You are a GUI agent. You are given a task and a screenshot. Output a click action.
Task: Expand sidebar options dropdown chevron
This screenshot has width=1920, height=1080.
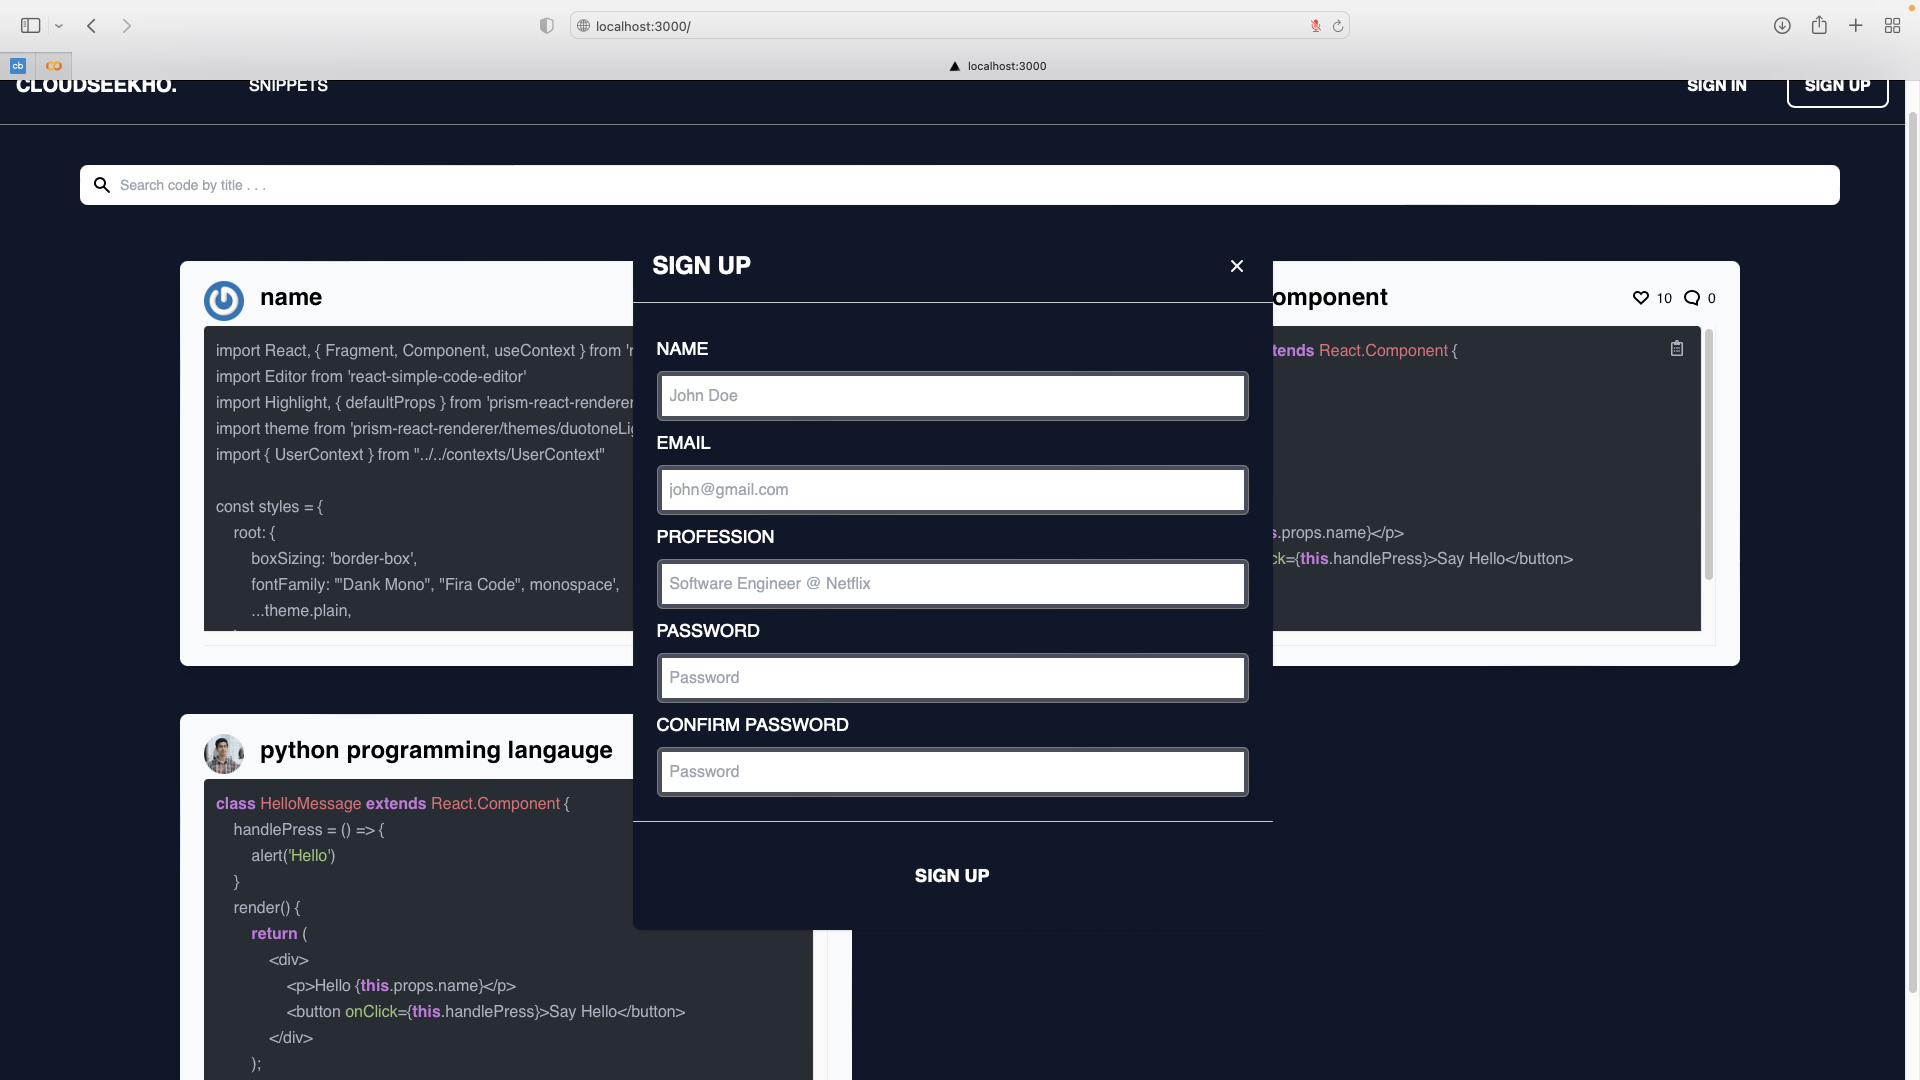coord(59,26)
